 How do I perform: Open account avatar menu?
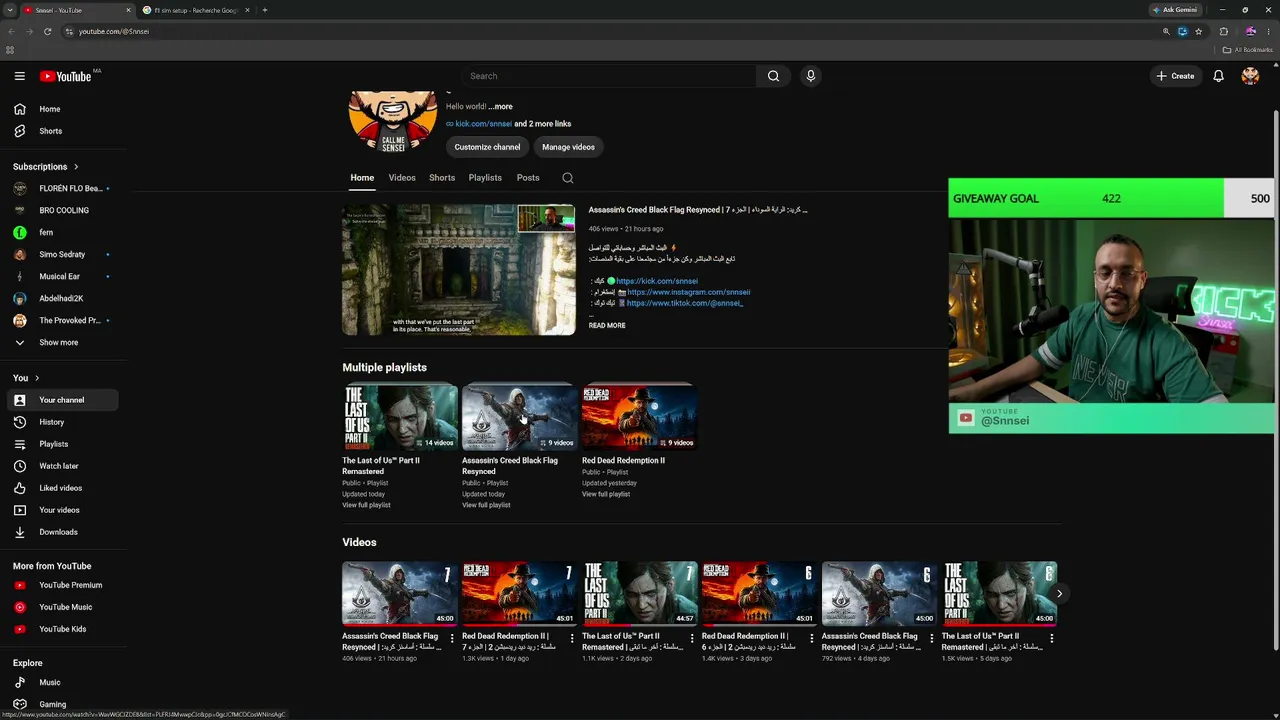tap(1250, 76)
